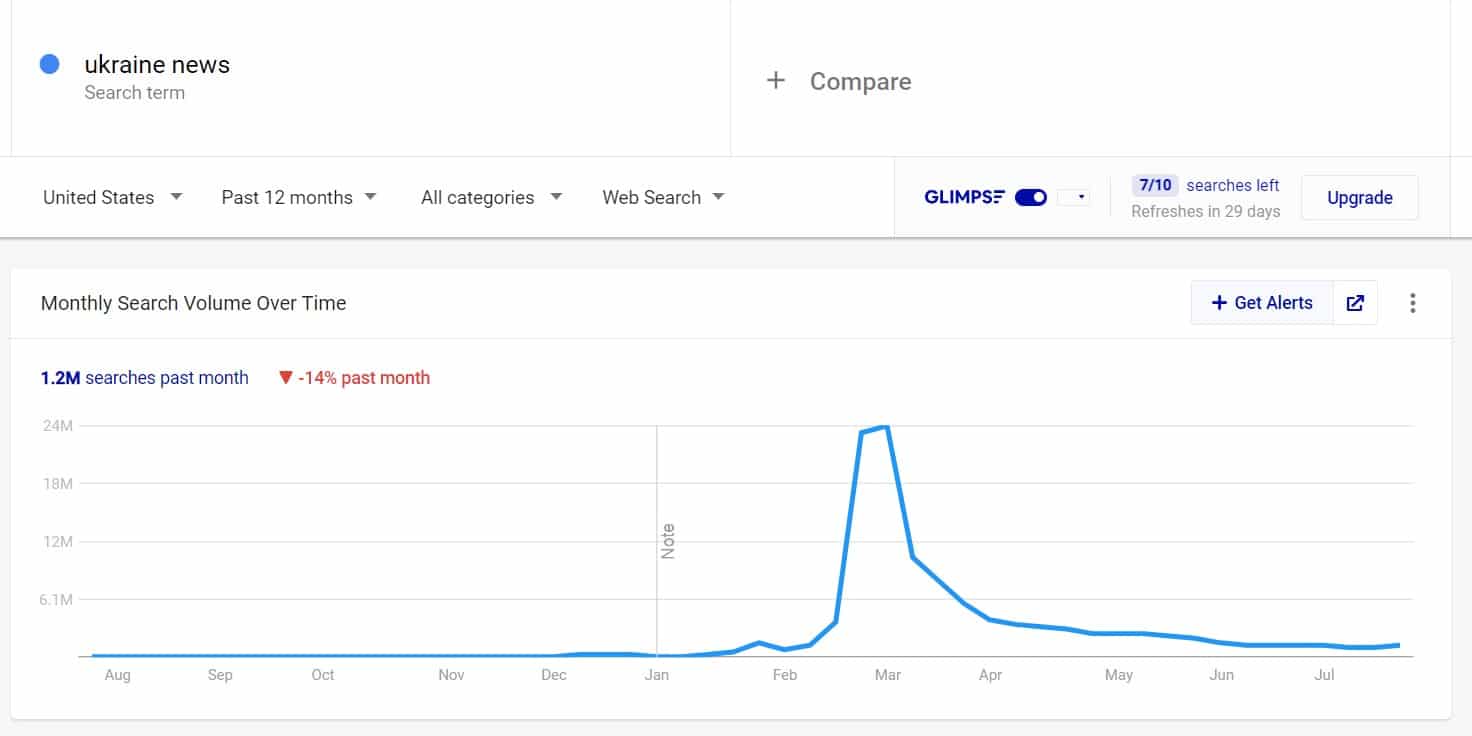Image resolution: width=1472 pixels, height=736 pixels.
Task: Change the Web Search type dropdown
Action: point(663,197)
